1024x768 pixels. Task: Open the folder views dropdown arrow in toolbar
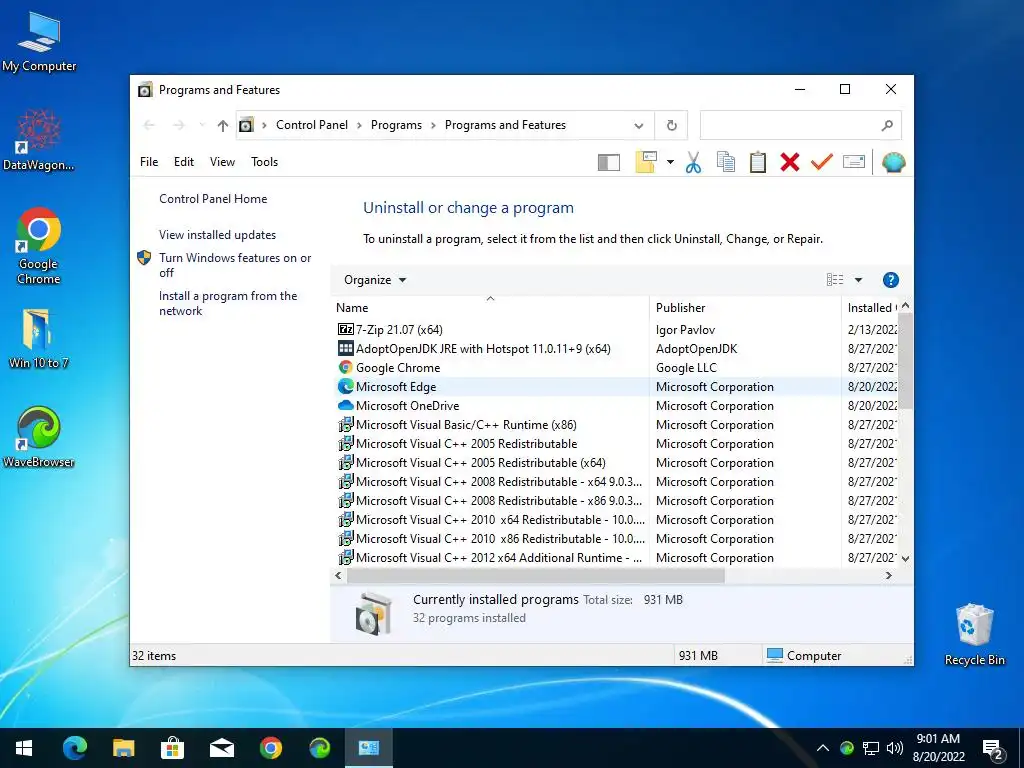670,162
